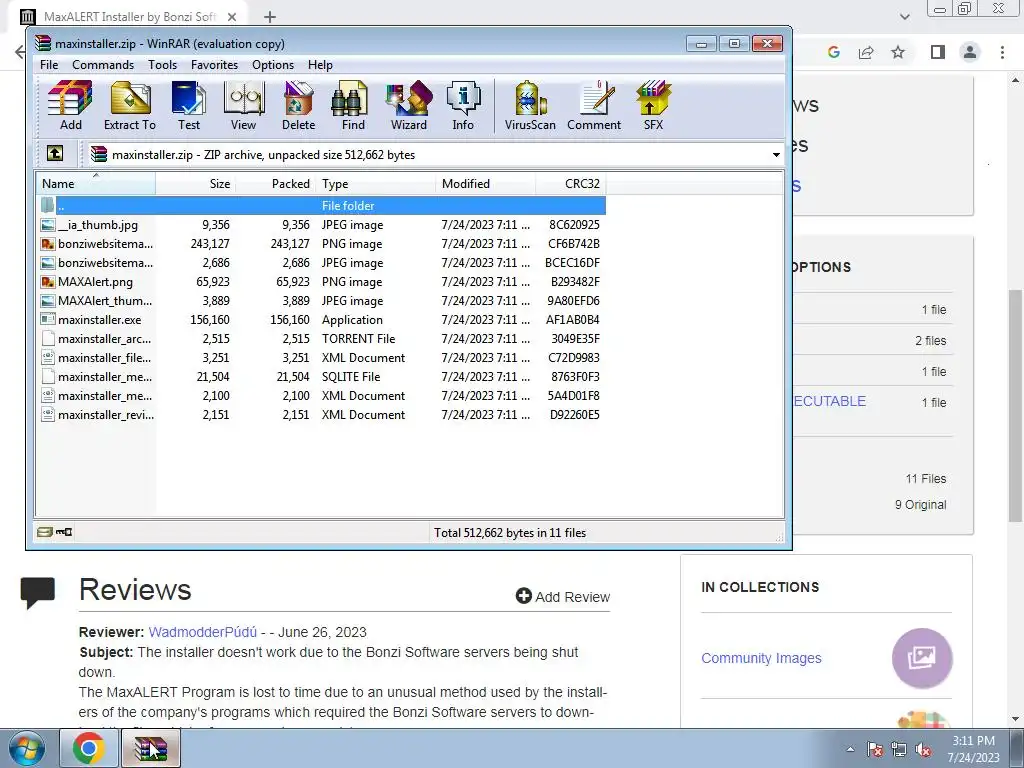Open the Comment tool
The height and width of the screenshot is (768, 1024).
[x=594, y=106]
